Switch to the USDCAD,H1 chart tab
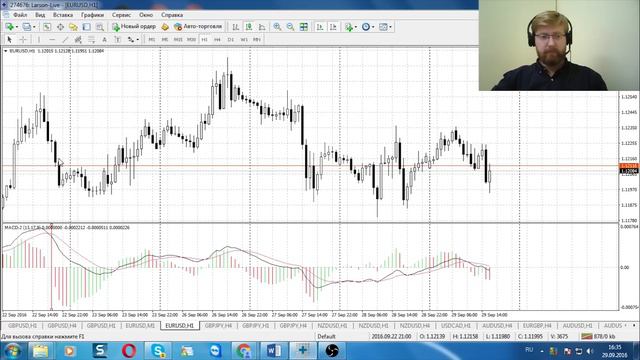640x360 pixels. tap(456, 326)
